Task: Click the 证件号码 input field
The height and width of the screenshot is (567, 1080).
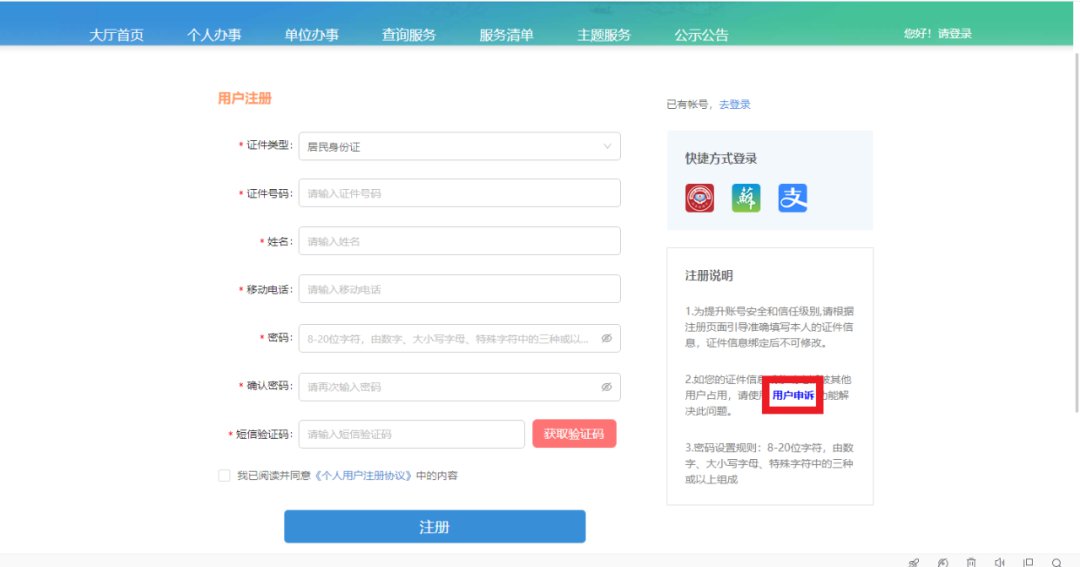Action: click(x=459, y=193)
